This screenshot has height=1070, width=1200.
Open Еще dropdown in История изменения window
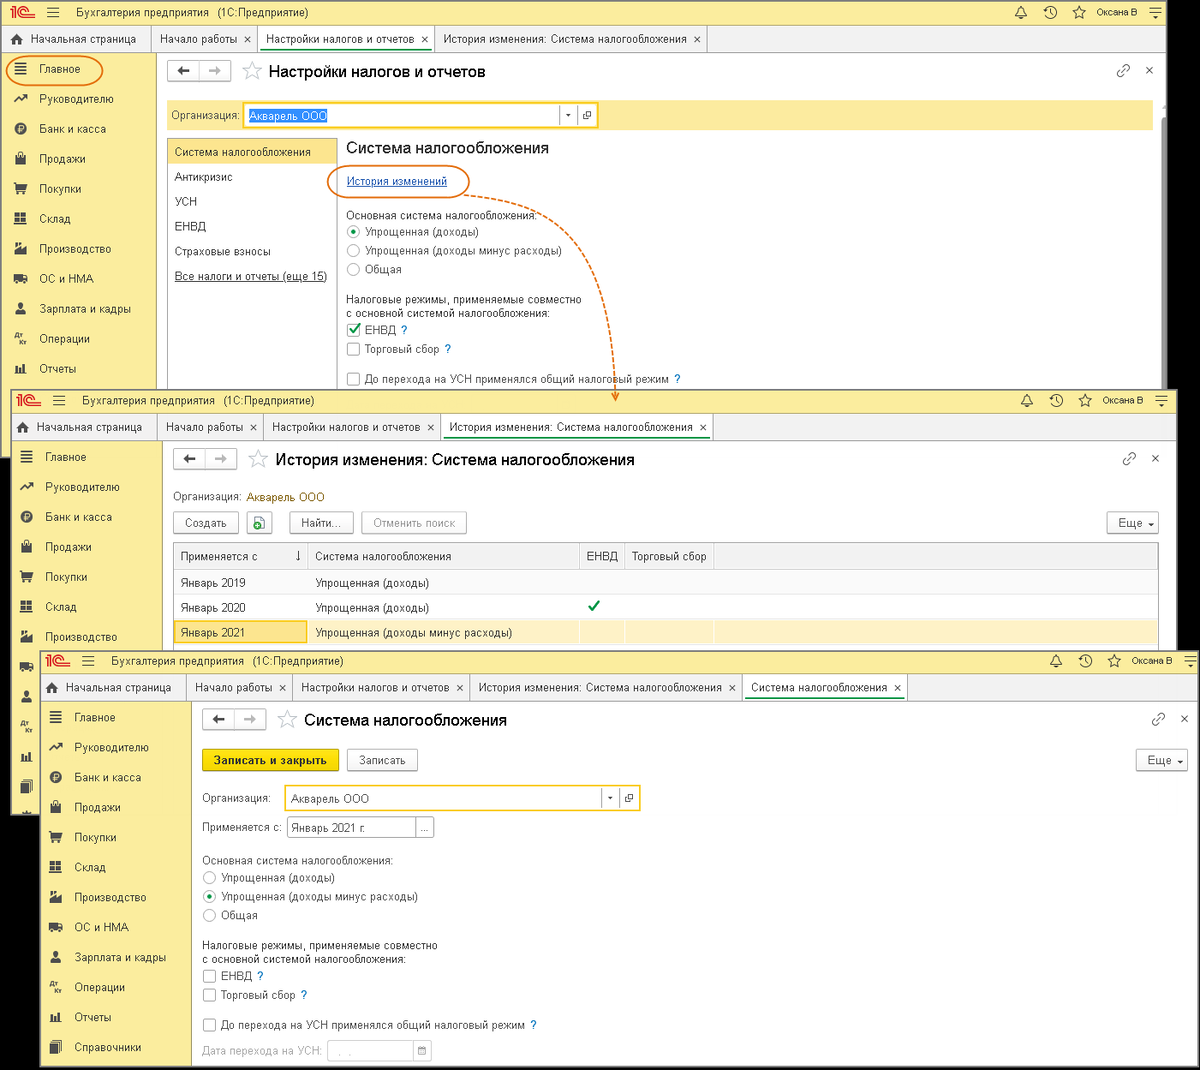(1132, 523)
